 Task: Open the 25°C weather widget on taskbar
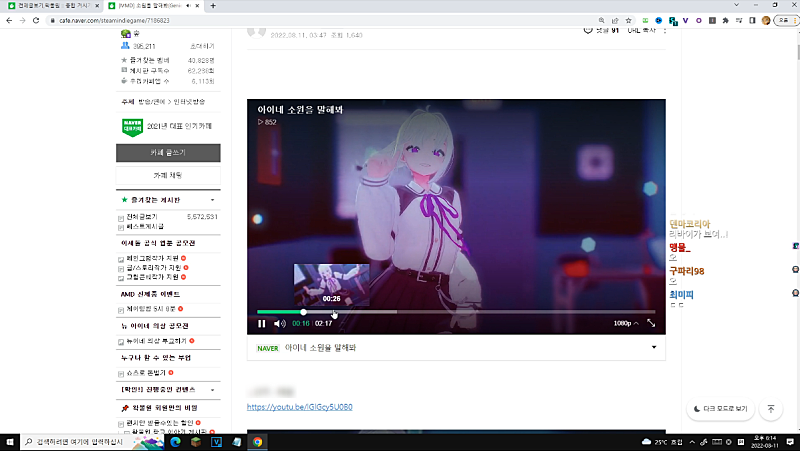click(662, 442)
